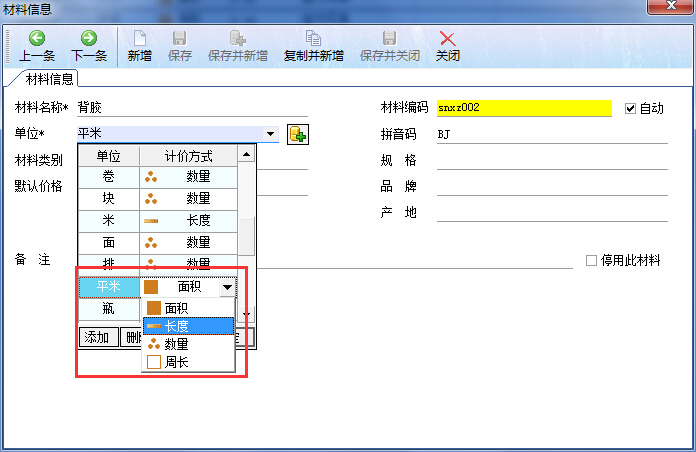Screen dimensions: 696x452
Task: Enable the 停用此材料 checkbox
Action: tap(592, 260)
